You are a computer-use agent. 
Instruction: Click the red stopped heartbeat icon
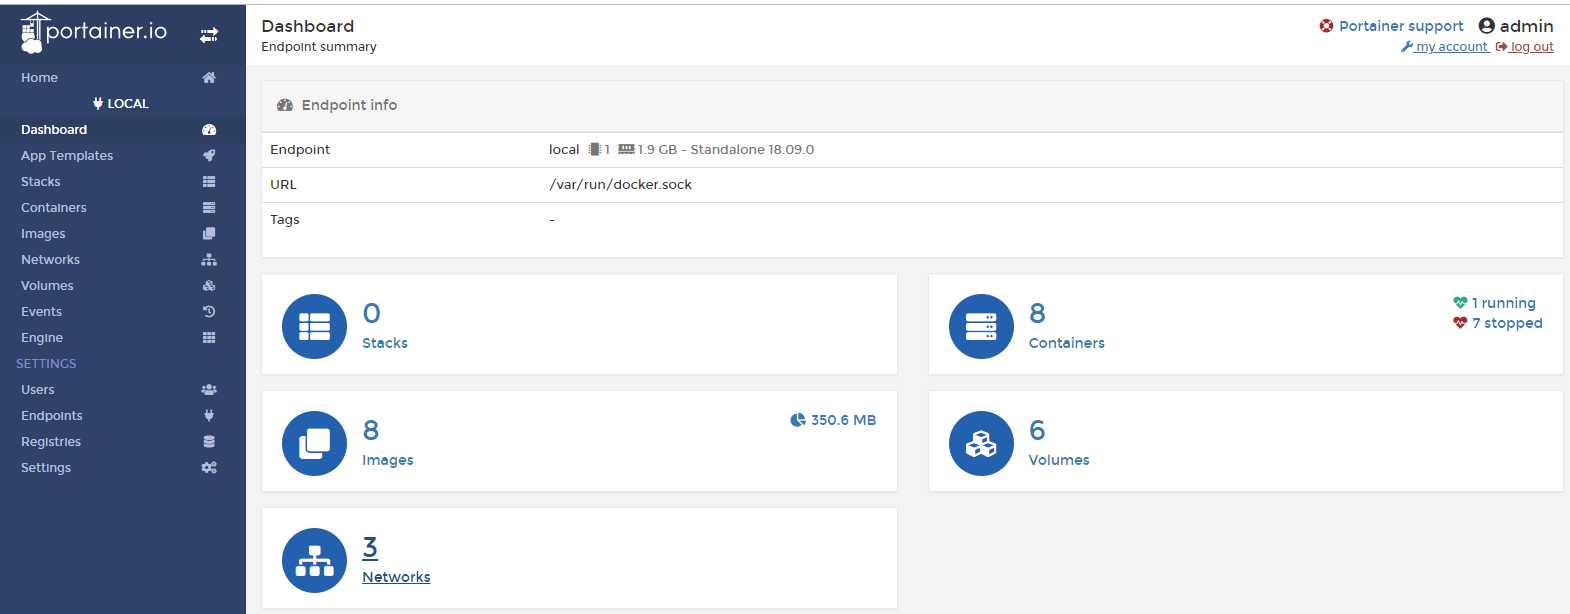pyautogui.click(x=1460, y=323)
